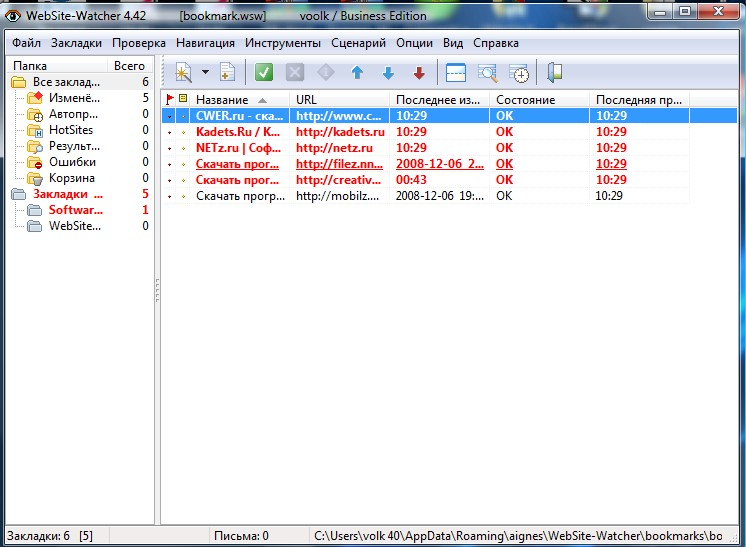Click the Письма: 0 status entry

(241, 536)
